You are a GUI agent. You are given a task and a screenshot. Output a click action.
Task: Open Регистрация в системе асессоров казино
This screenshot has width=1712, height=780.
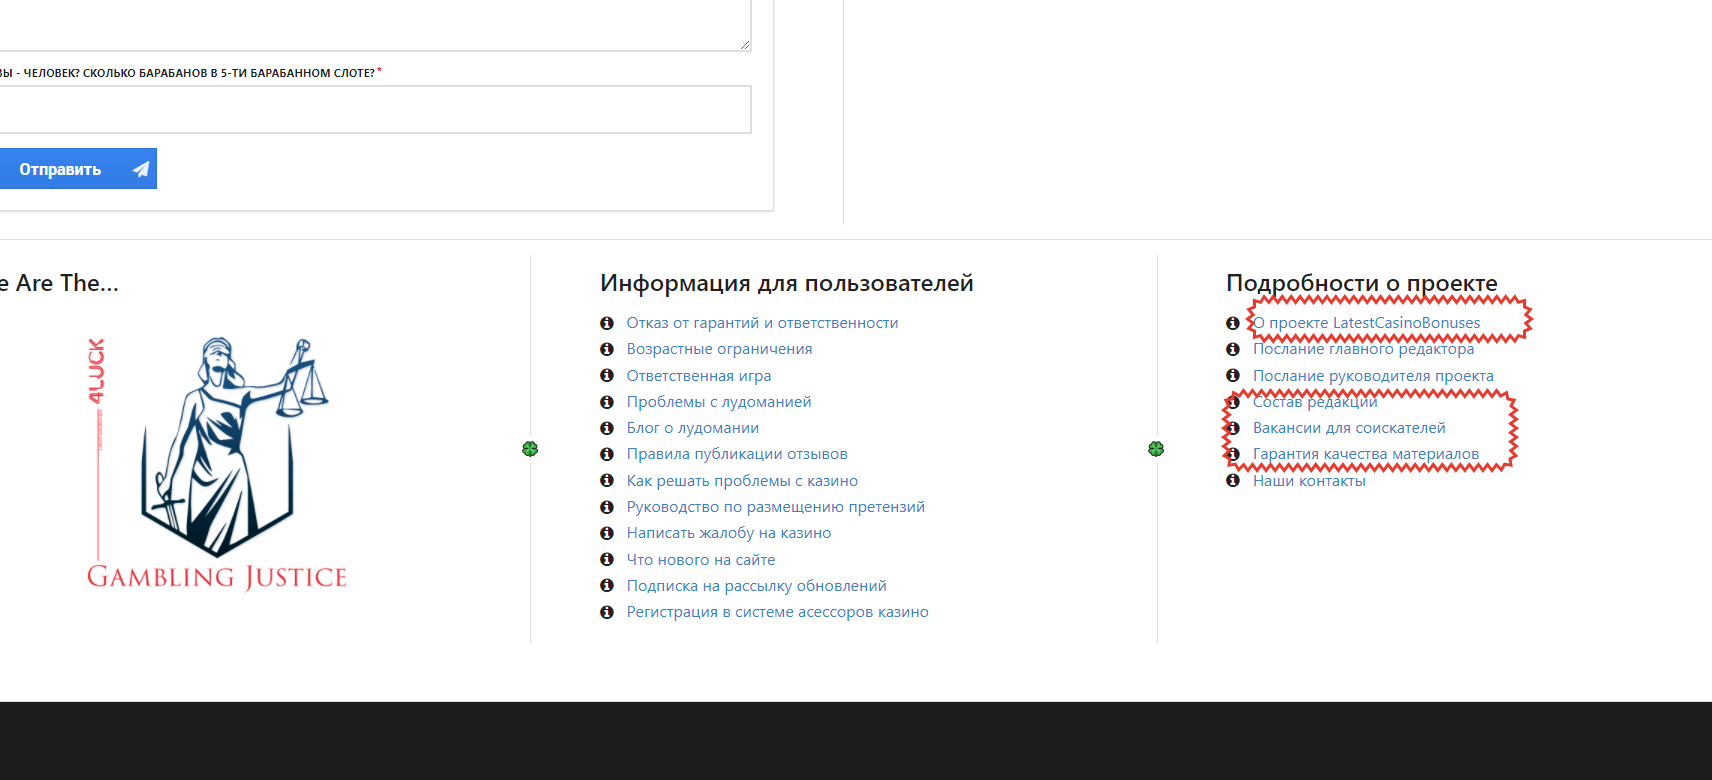[x=777, y=612]
